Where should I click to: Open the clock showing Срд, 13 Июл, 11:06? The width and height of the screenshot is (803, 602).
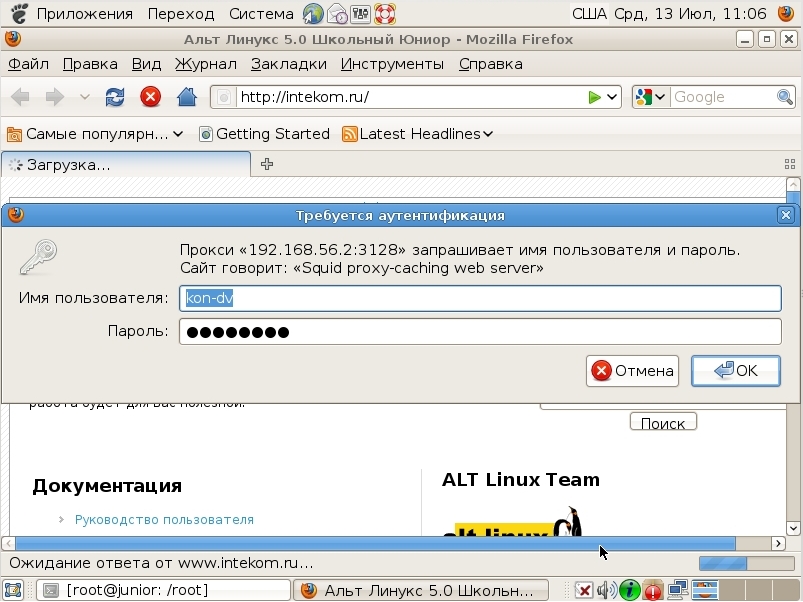[x=690, y=14]
